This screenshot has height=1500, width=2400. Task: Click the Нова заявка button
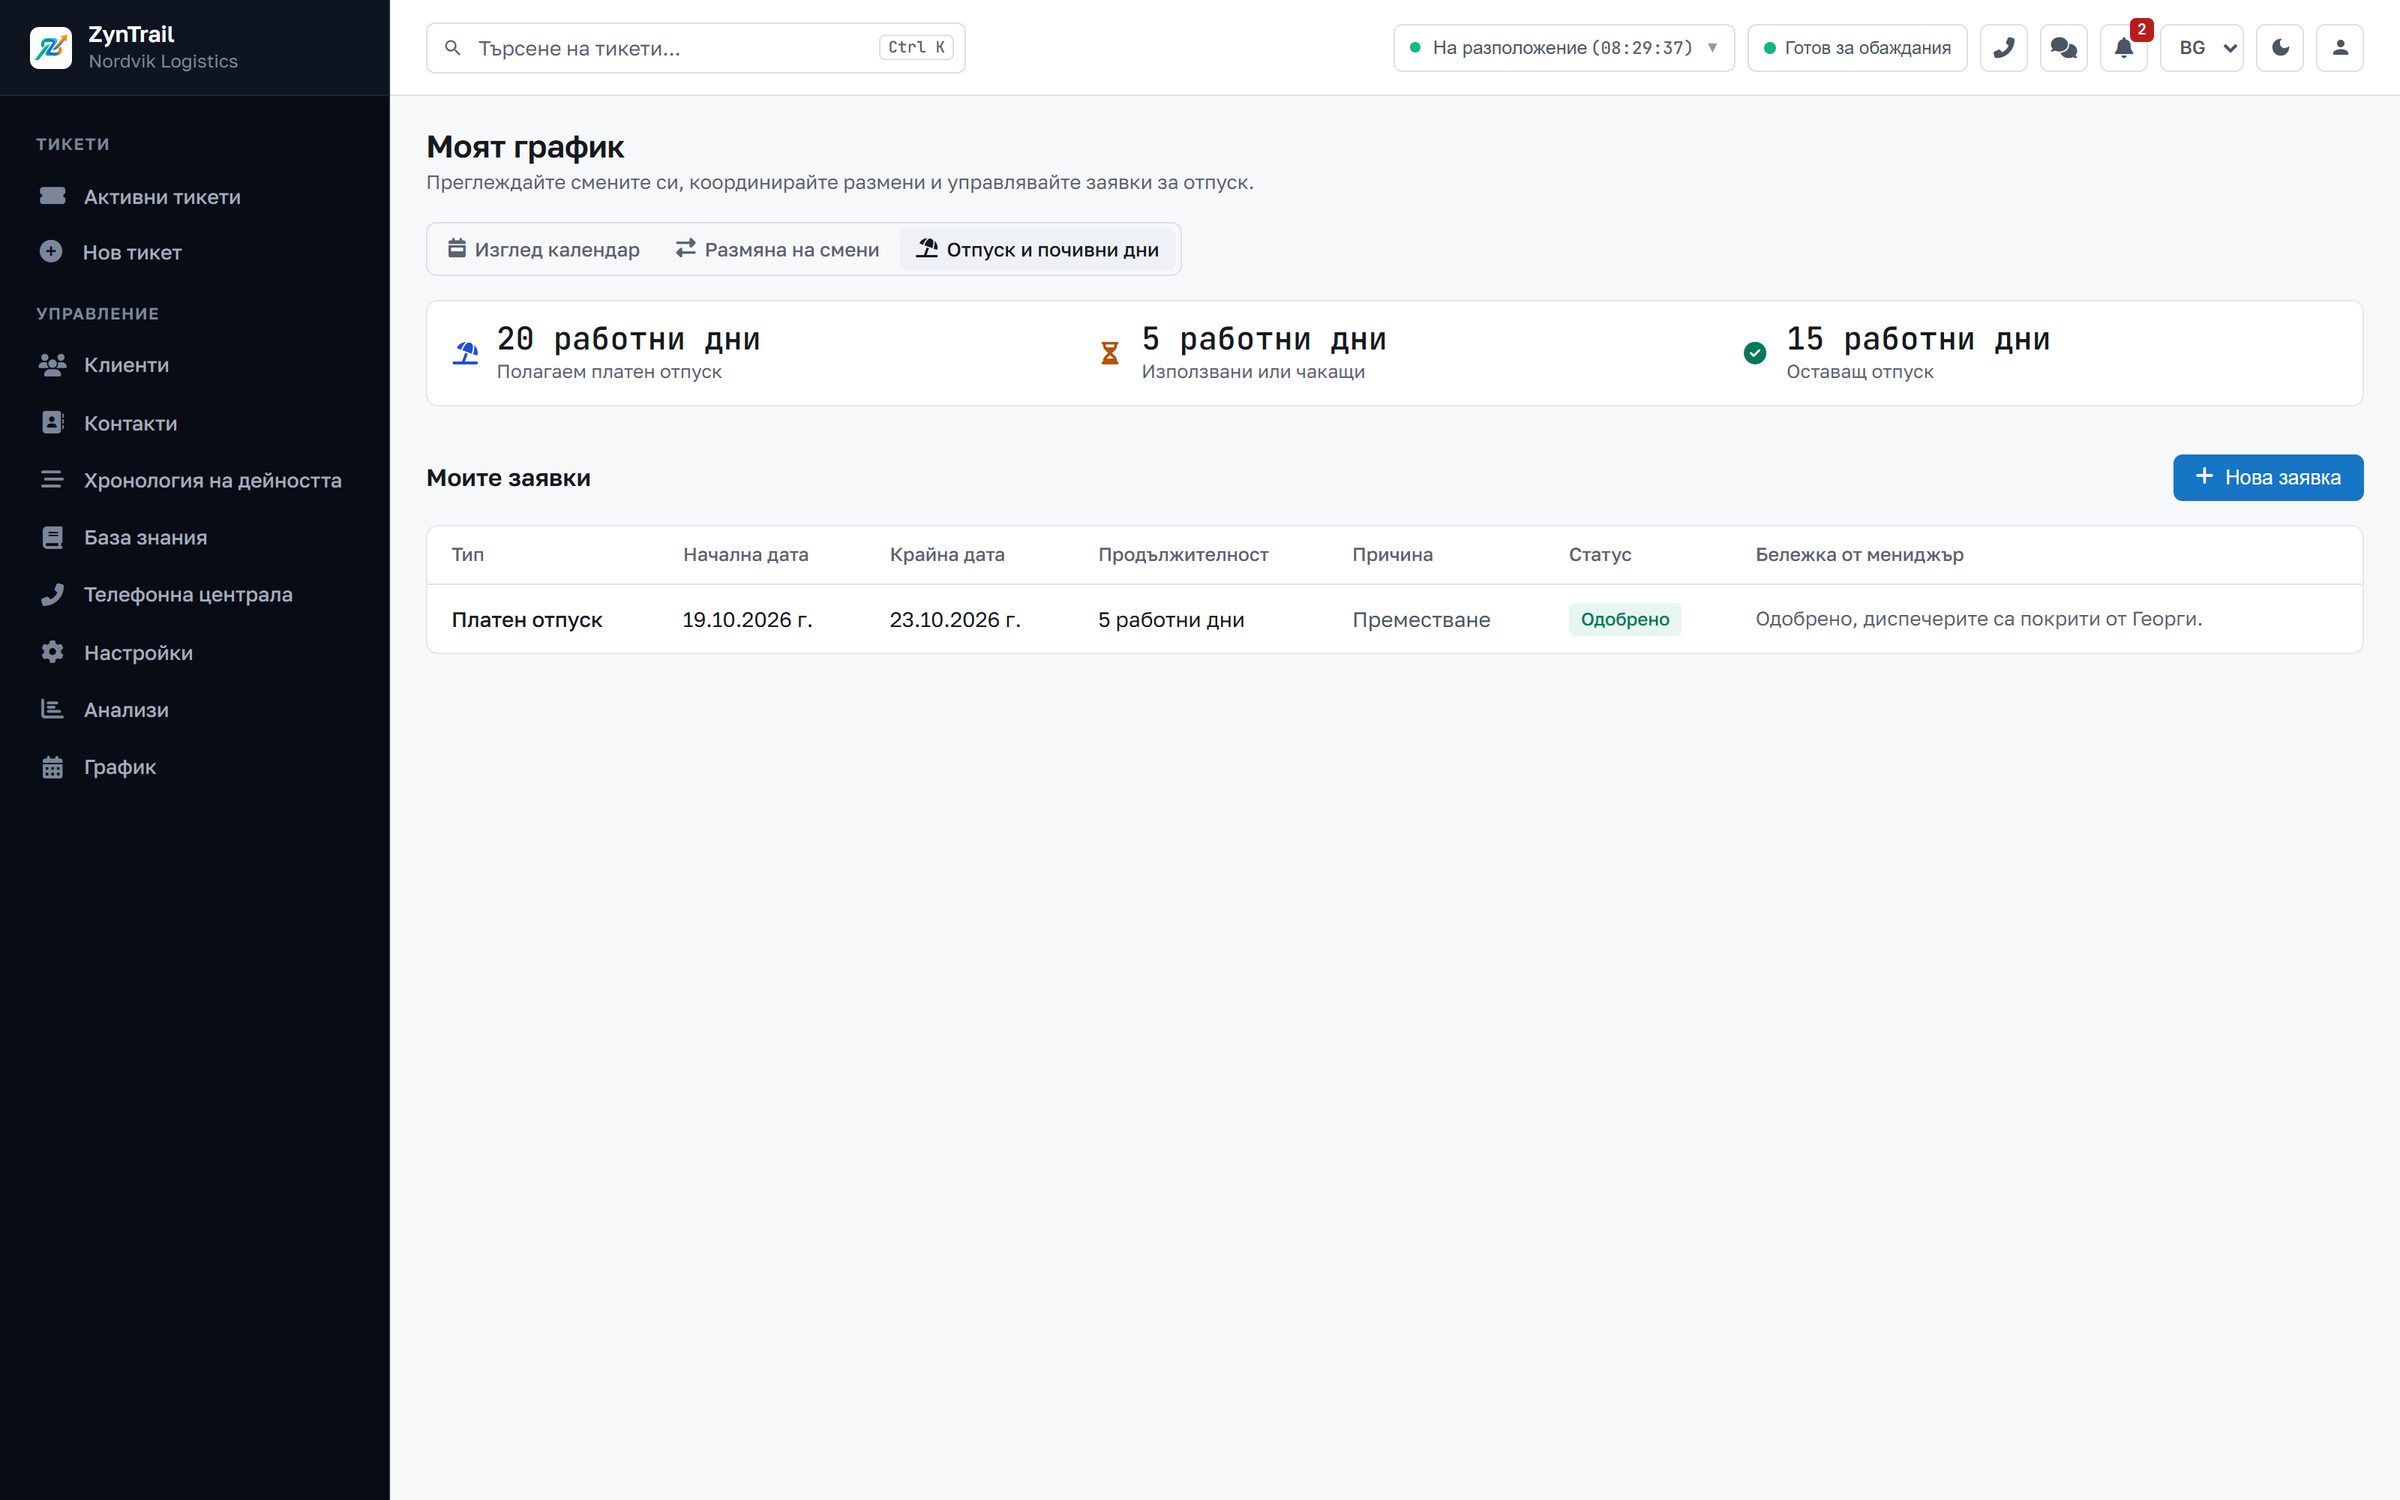pyautogui.click(x=2268, y=478)
